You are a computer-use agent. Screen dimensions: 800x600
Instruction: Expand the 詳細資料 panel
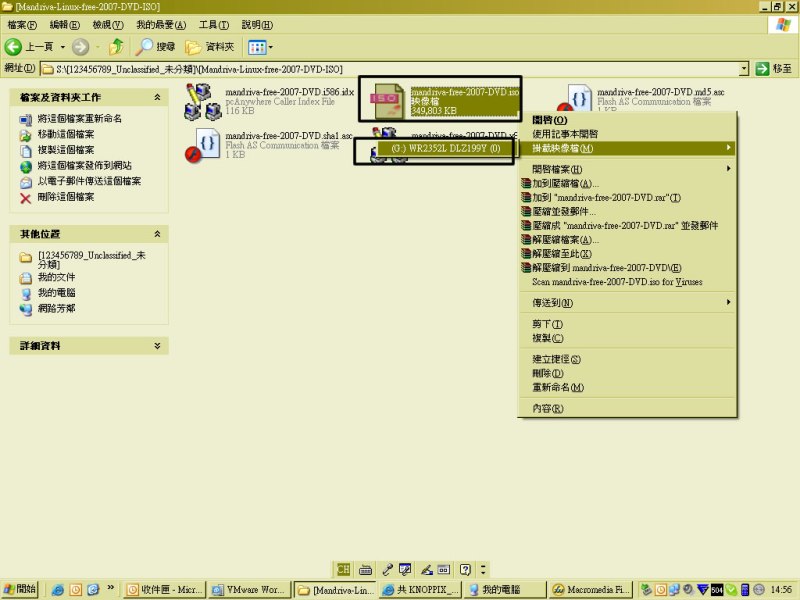[157, 345]
